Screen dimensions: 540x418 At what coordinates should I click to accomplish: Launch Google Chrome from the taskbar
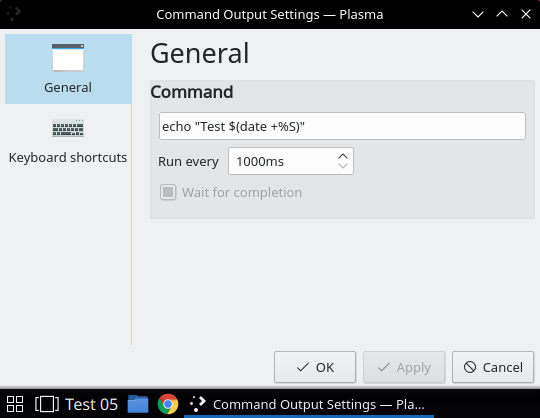click(x=168, y=404)
